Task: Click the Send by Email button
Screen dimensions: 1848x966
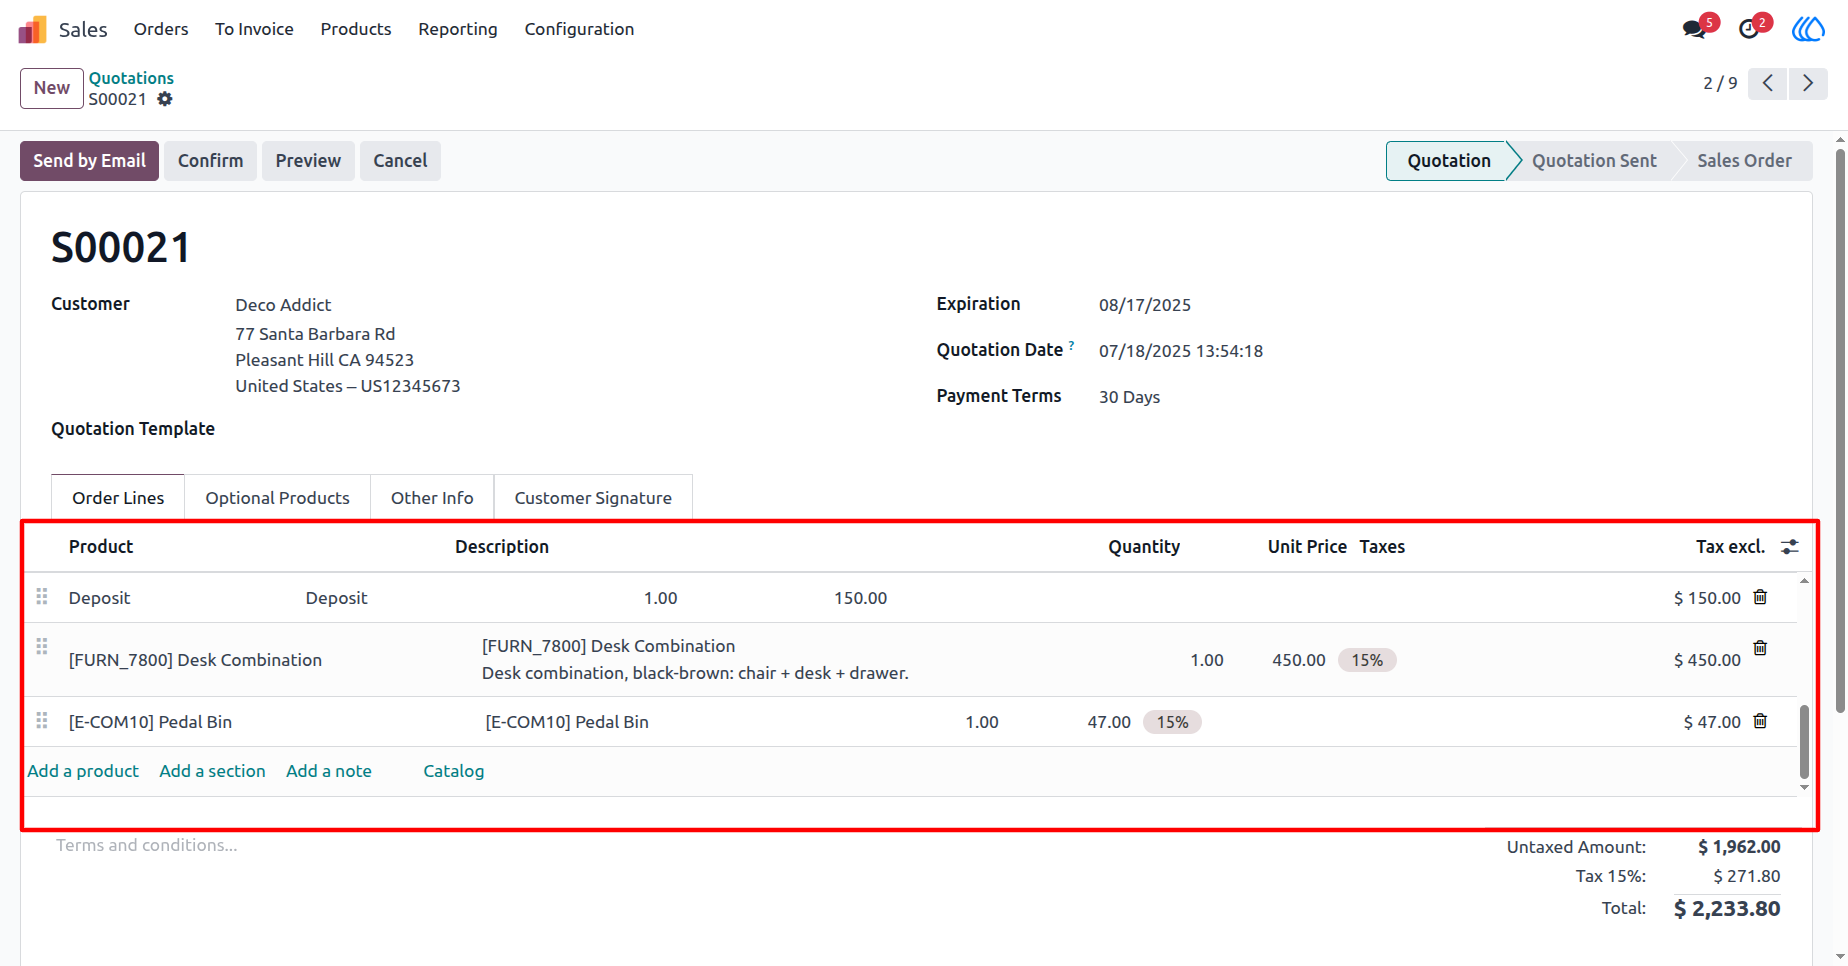Action: click(89, 161)
